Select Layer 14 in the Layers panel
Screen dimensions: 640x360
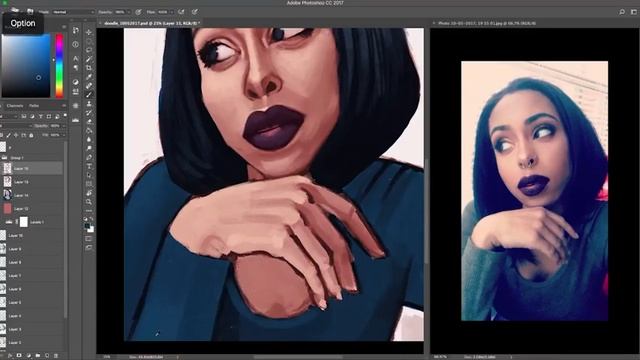point(31,196)
